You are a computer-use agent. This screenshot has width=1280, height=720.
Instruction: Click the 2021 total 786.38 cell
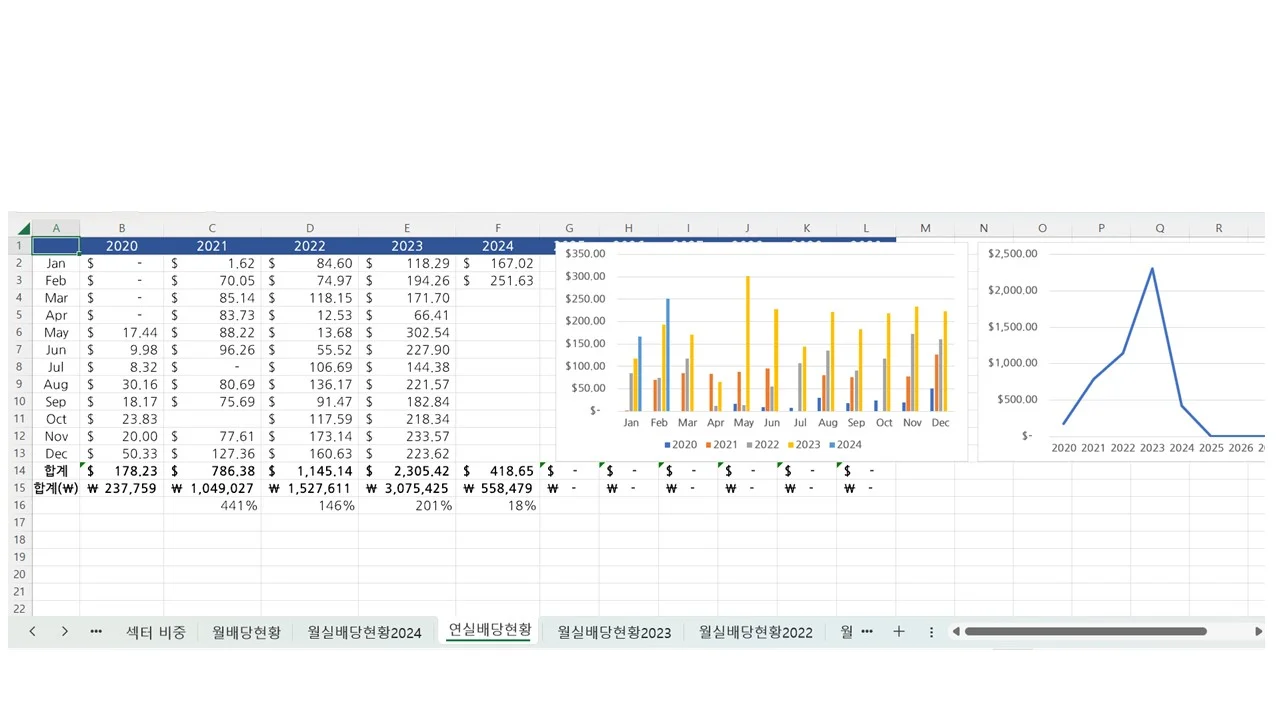point(212,471)
